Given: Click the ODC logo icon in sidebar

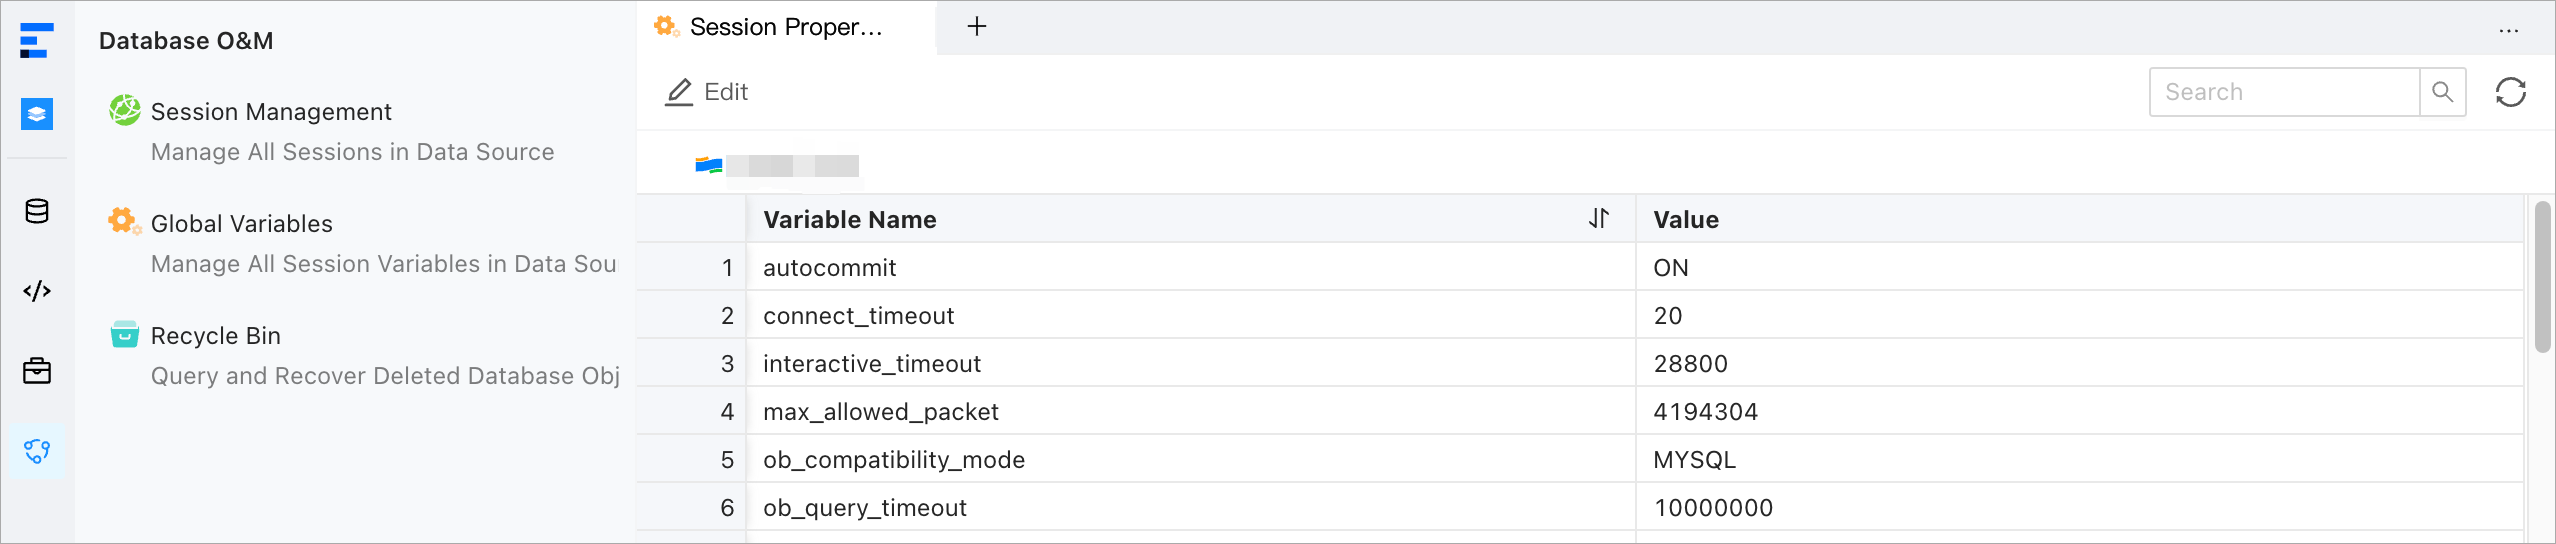Looking at the screenshot, I should click(36, 41).
